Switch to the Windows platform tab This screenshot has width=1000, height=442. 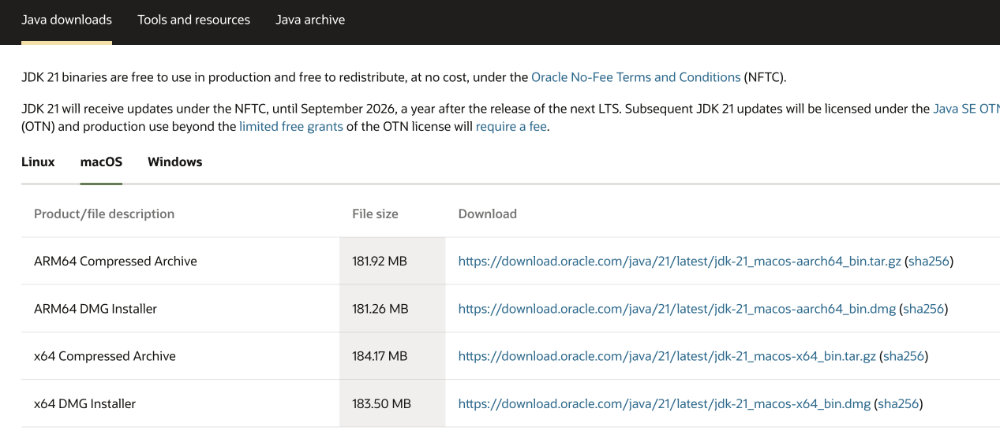tap(175, 162)
